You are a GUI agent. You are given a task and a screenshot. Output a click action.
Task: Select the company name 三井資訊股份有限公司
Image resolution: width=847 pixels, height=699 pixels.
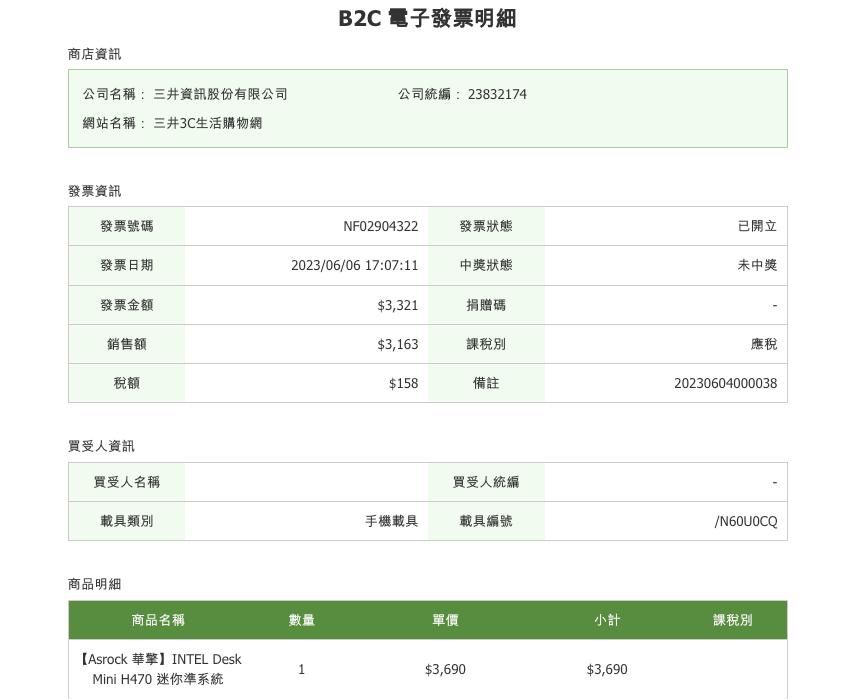coord(220,94)
